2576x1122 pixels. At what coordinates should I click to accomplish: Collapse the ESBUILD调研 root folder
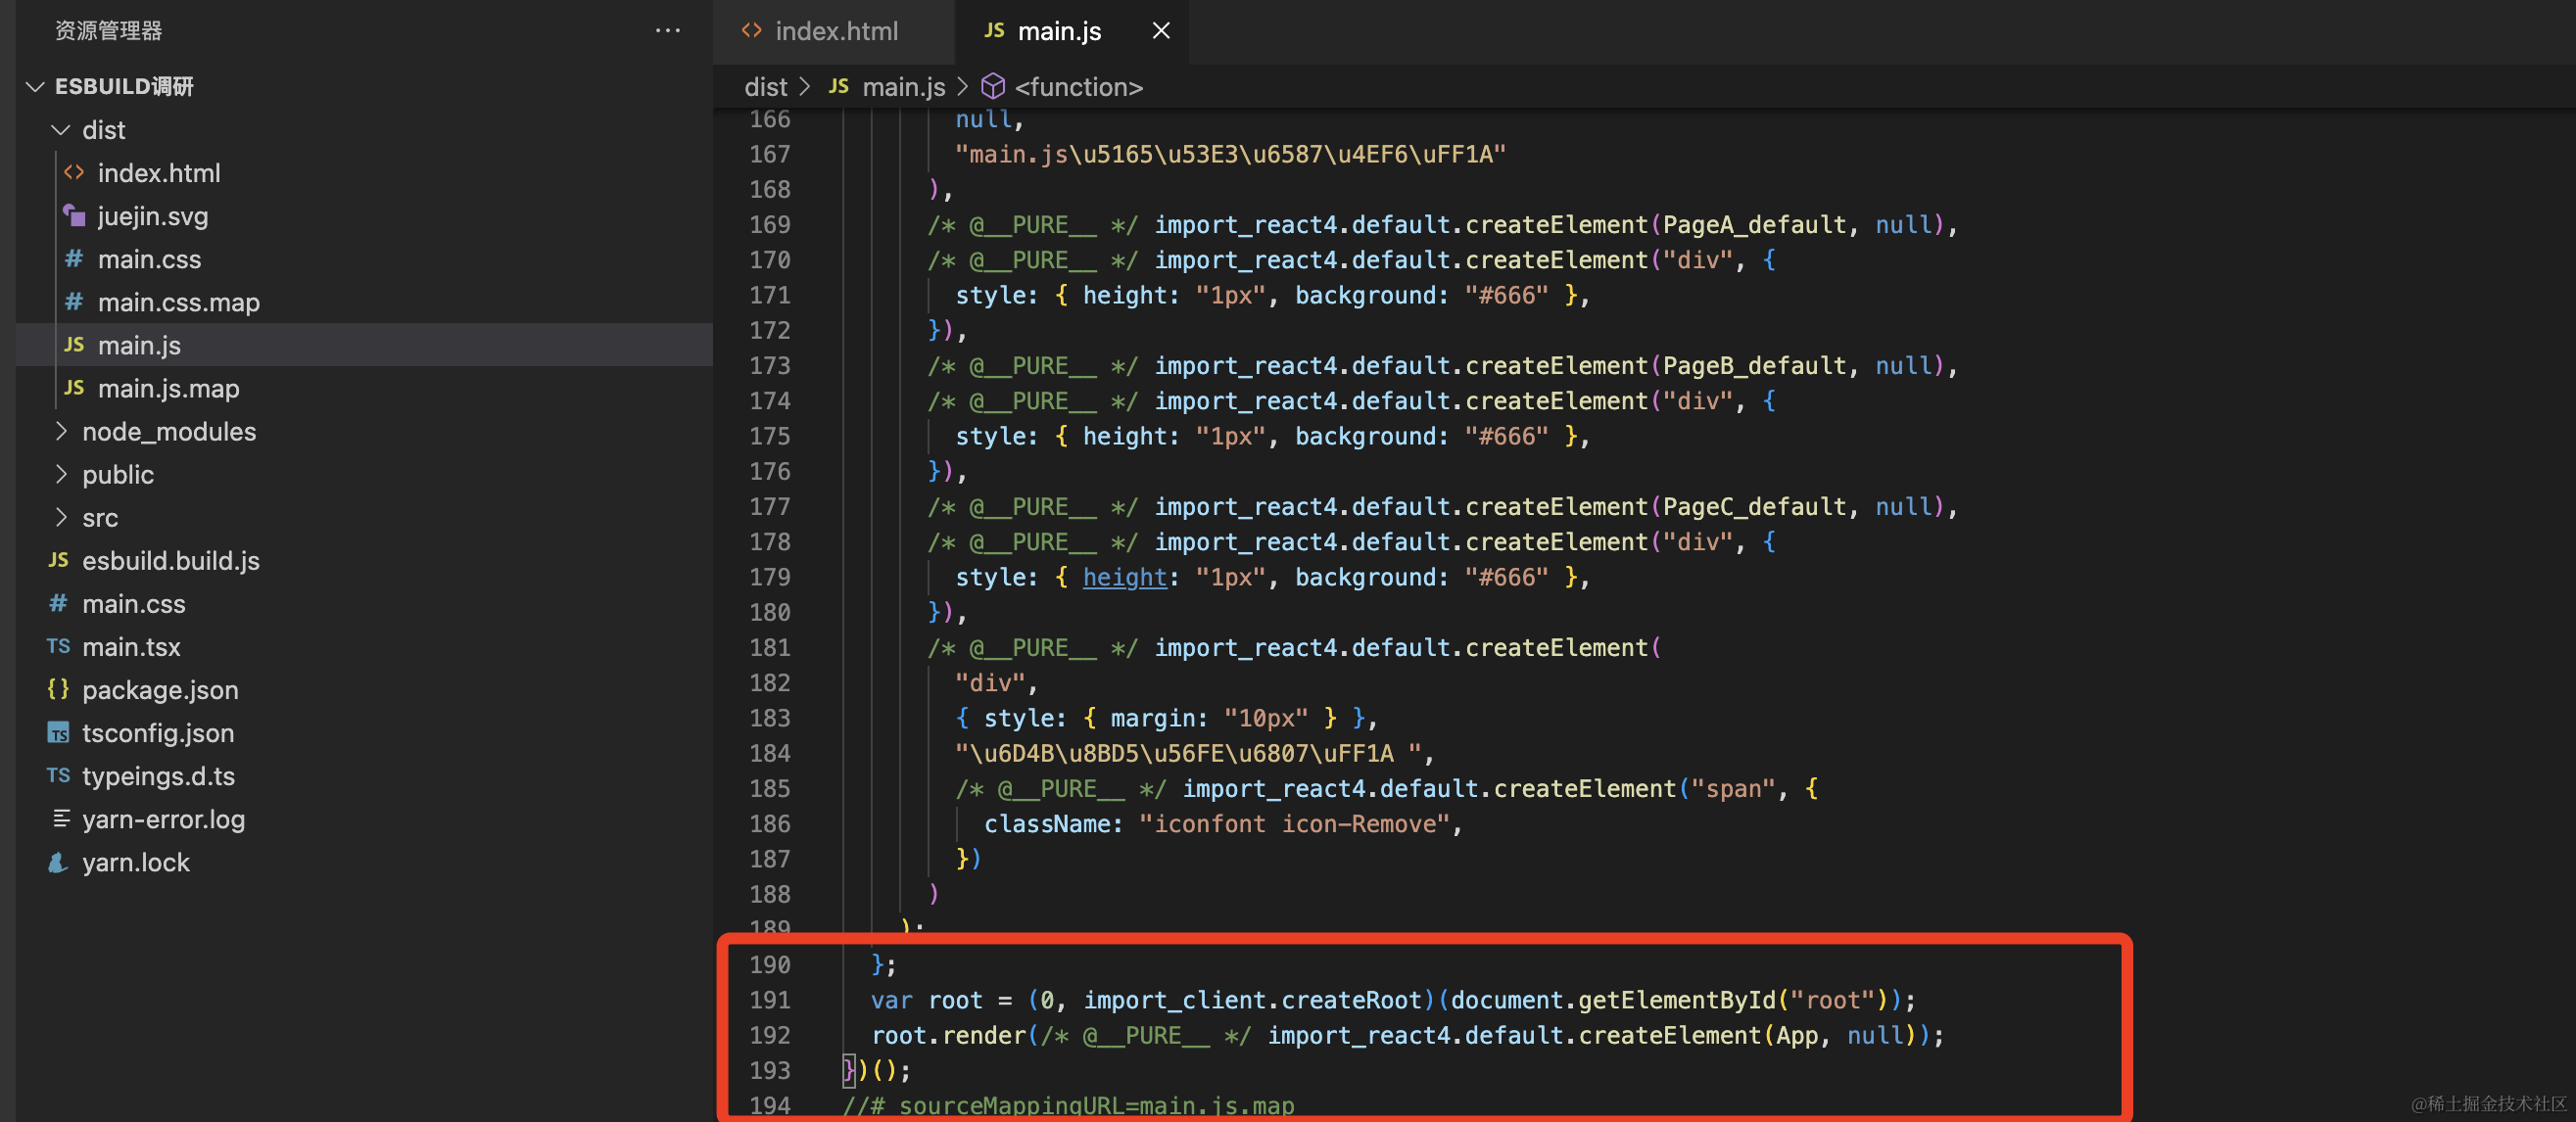[35, 87]
